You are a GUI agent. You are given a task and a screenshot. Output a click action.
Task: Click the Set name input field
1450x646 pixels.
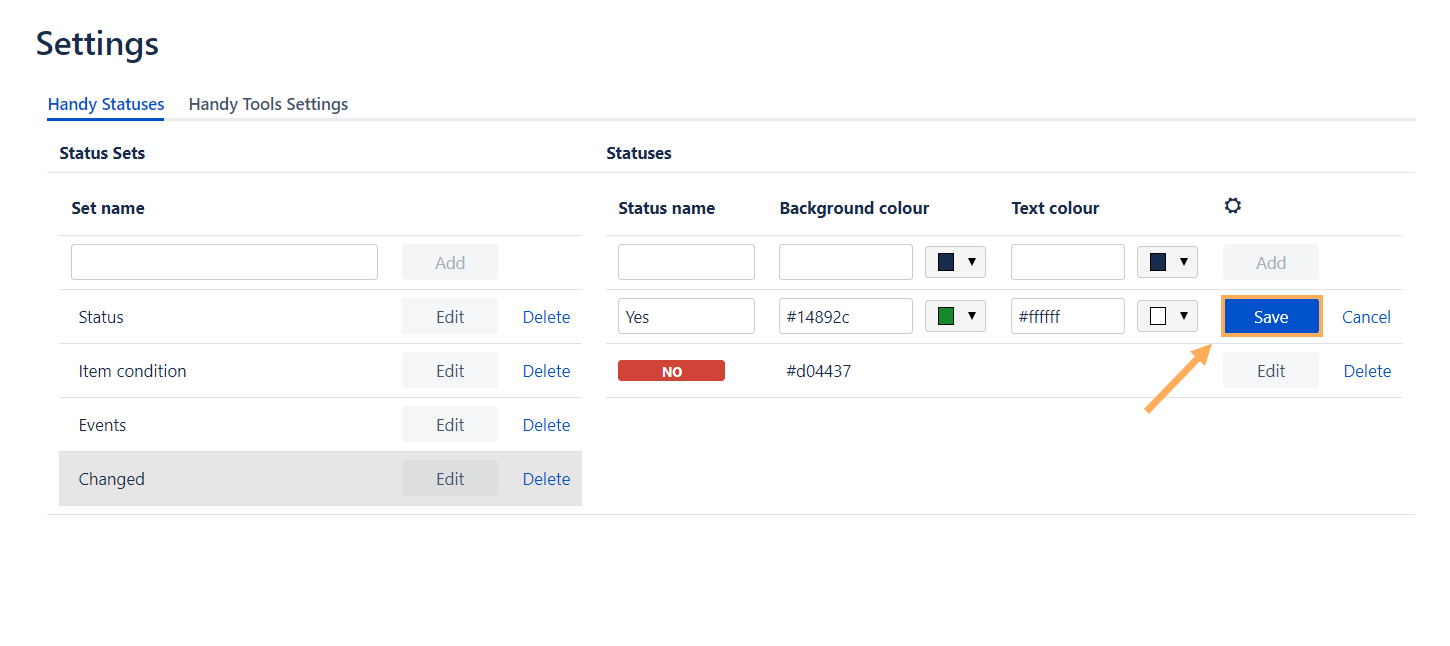[x=224, y=262]
